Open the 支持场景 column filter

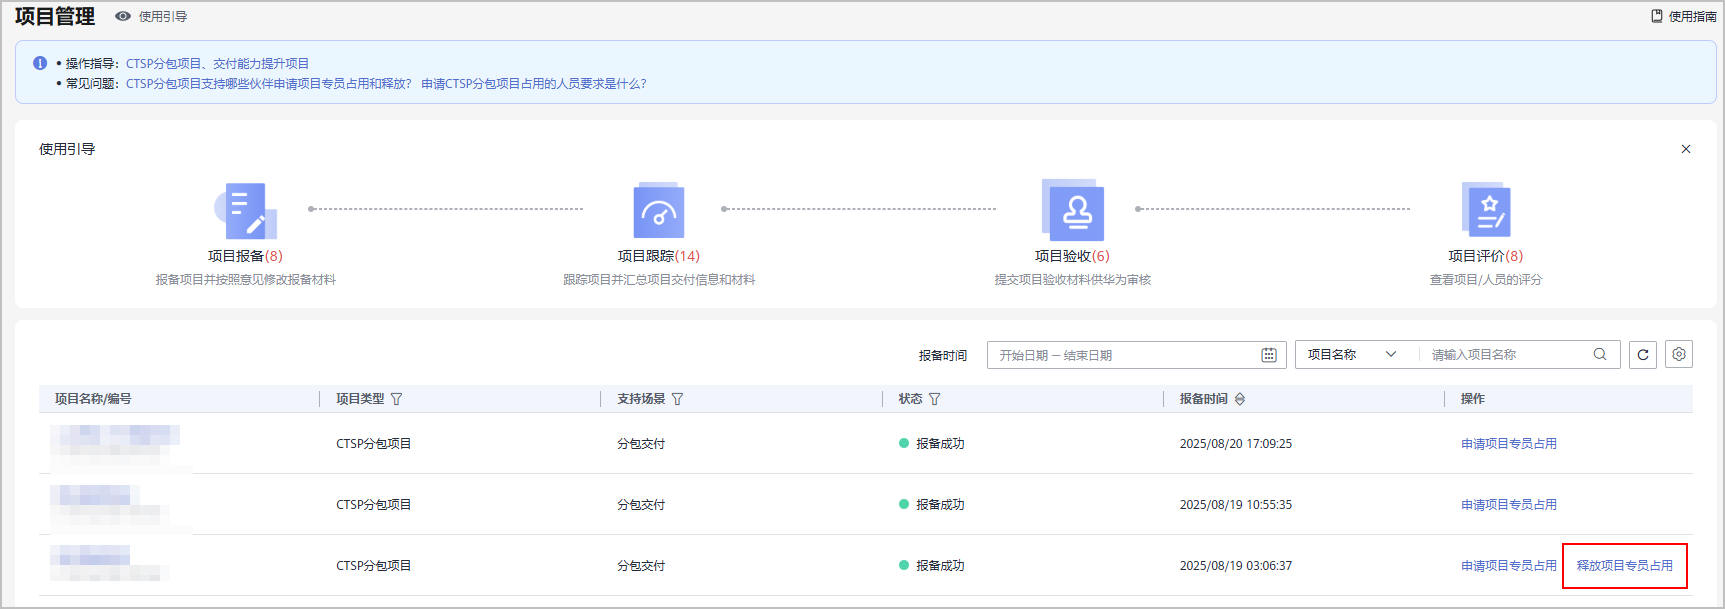pyautogui.click(x=677, y=399)
